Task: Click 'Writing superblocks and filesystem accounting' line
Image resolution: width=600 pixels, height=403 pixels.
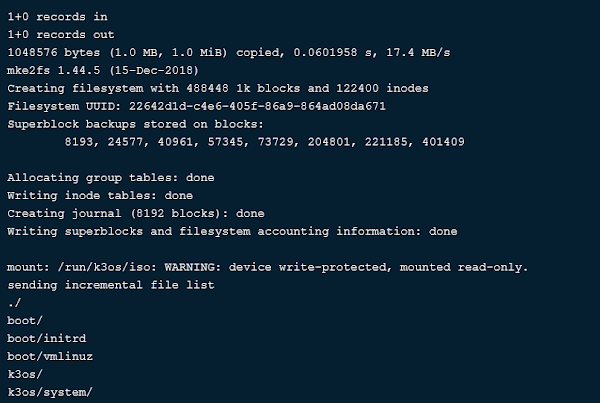Action: click(232, 232)
